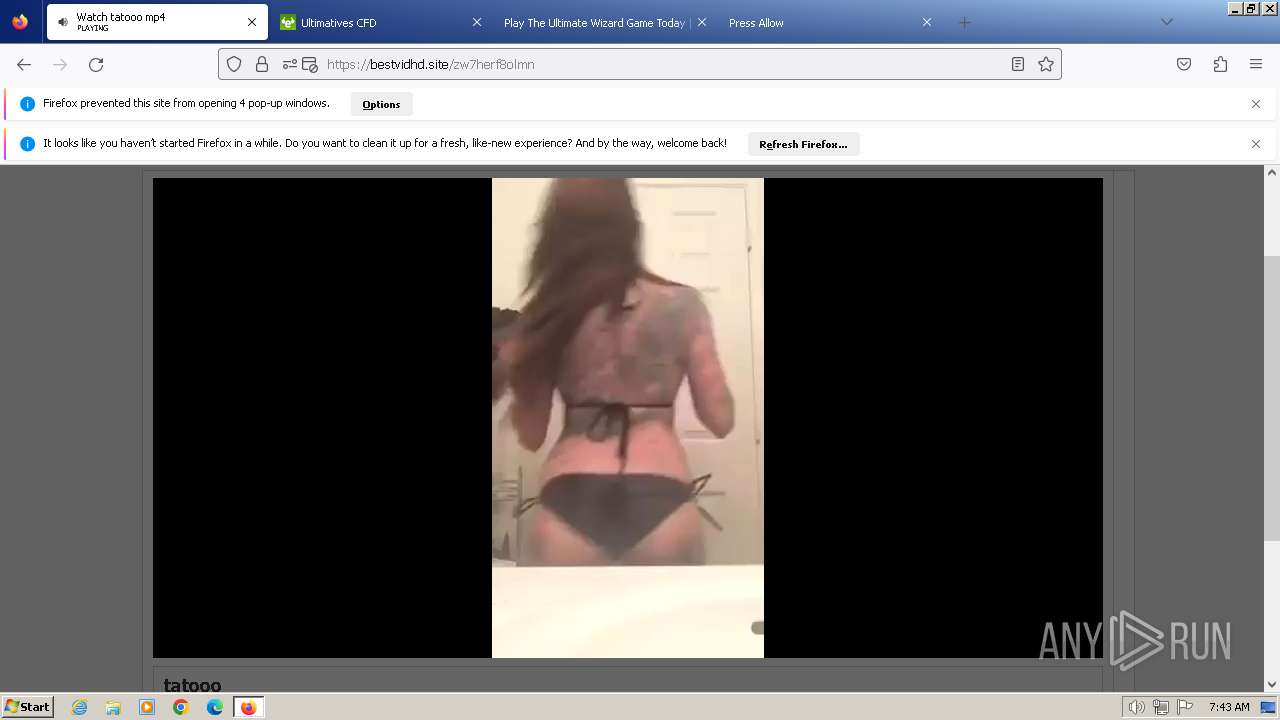The height and width of the screenshot is (720, 1280).
Task: Open the pop-up blocker Options button
Action: [x=381, y=104]
